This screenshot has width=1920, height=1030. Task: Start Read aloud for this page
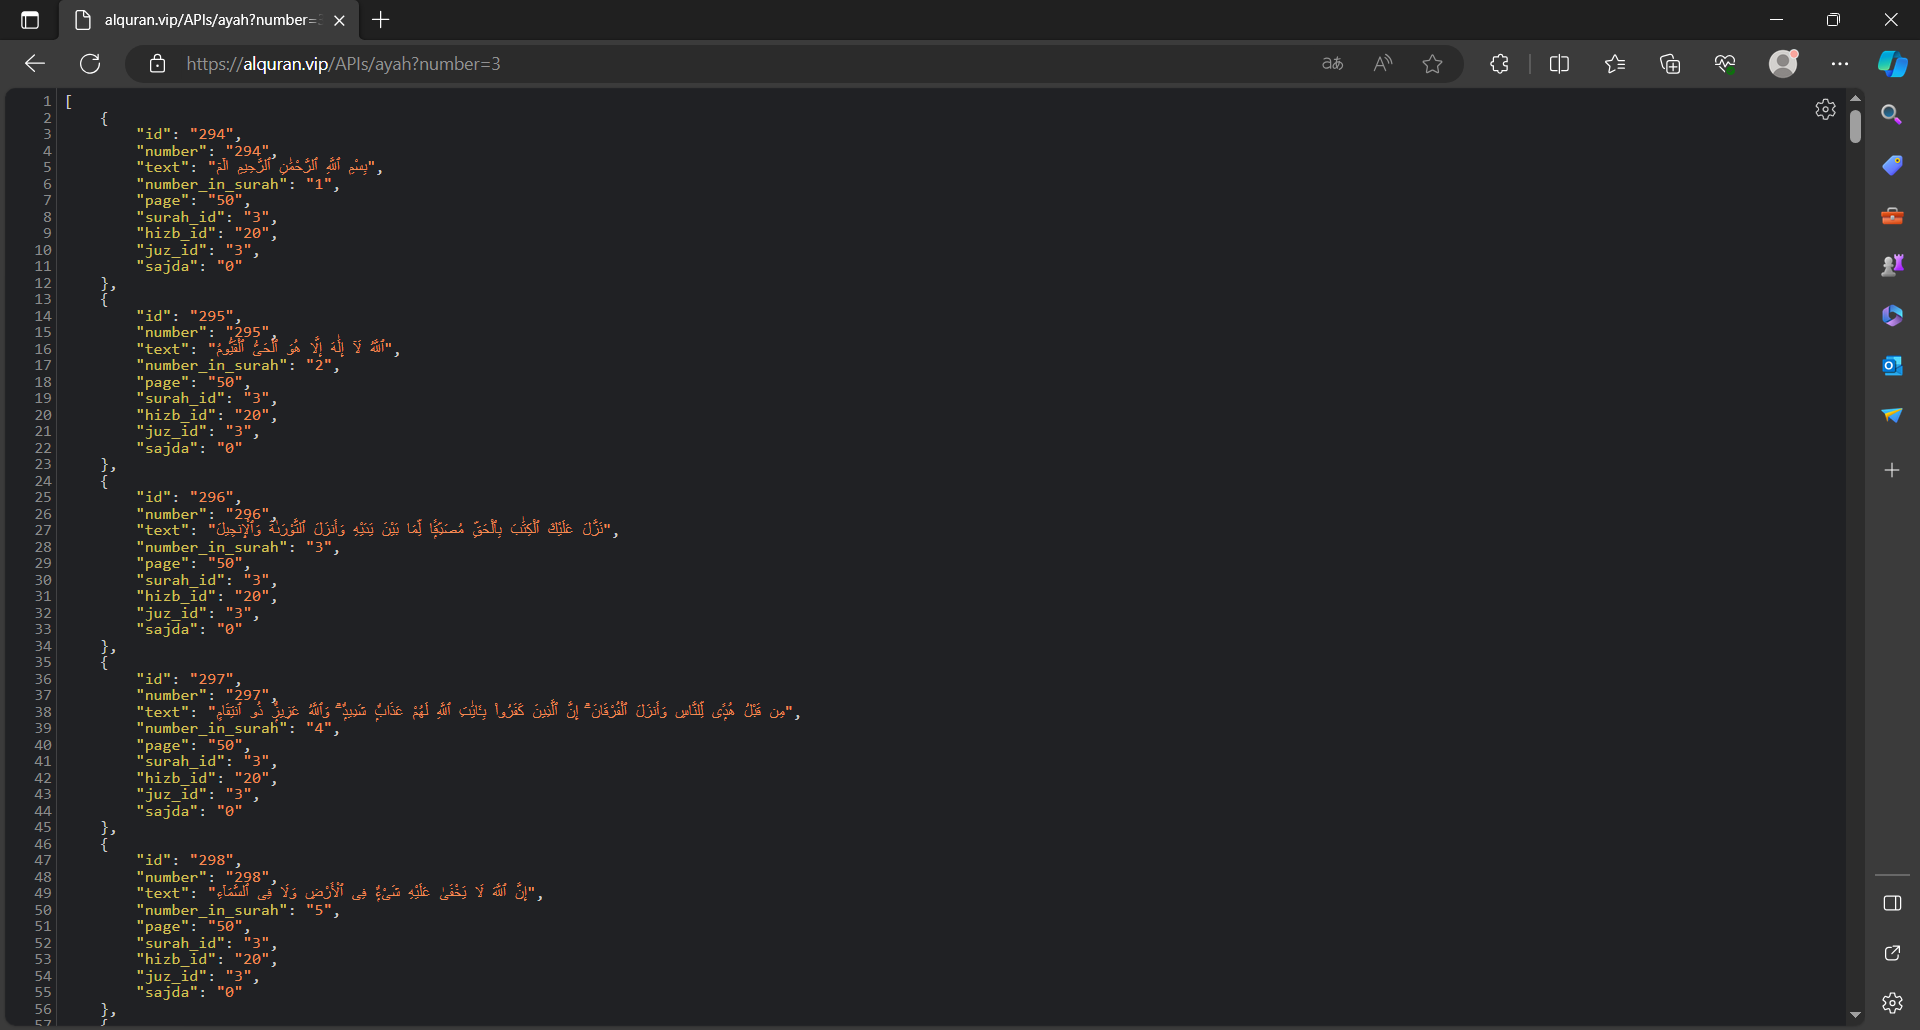(1383, 64)
